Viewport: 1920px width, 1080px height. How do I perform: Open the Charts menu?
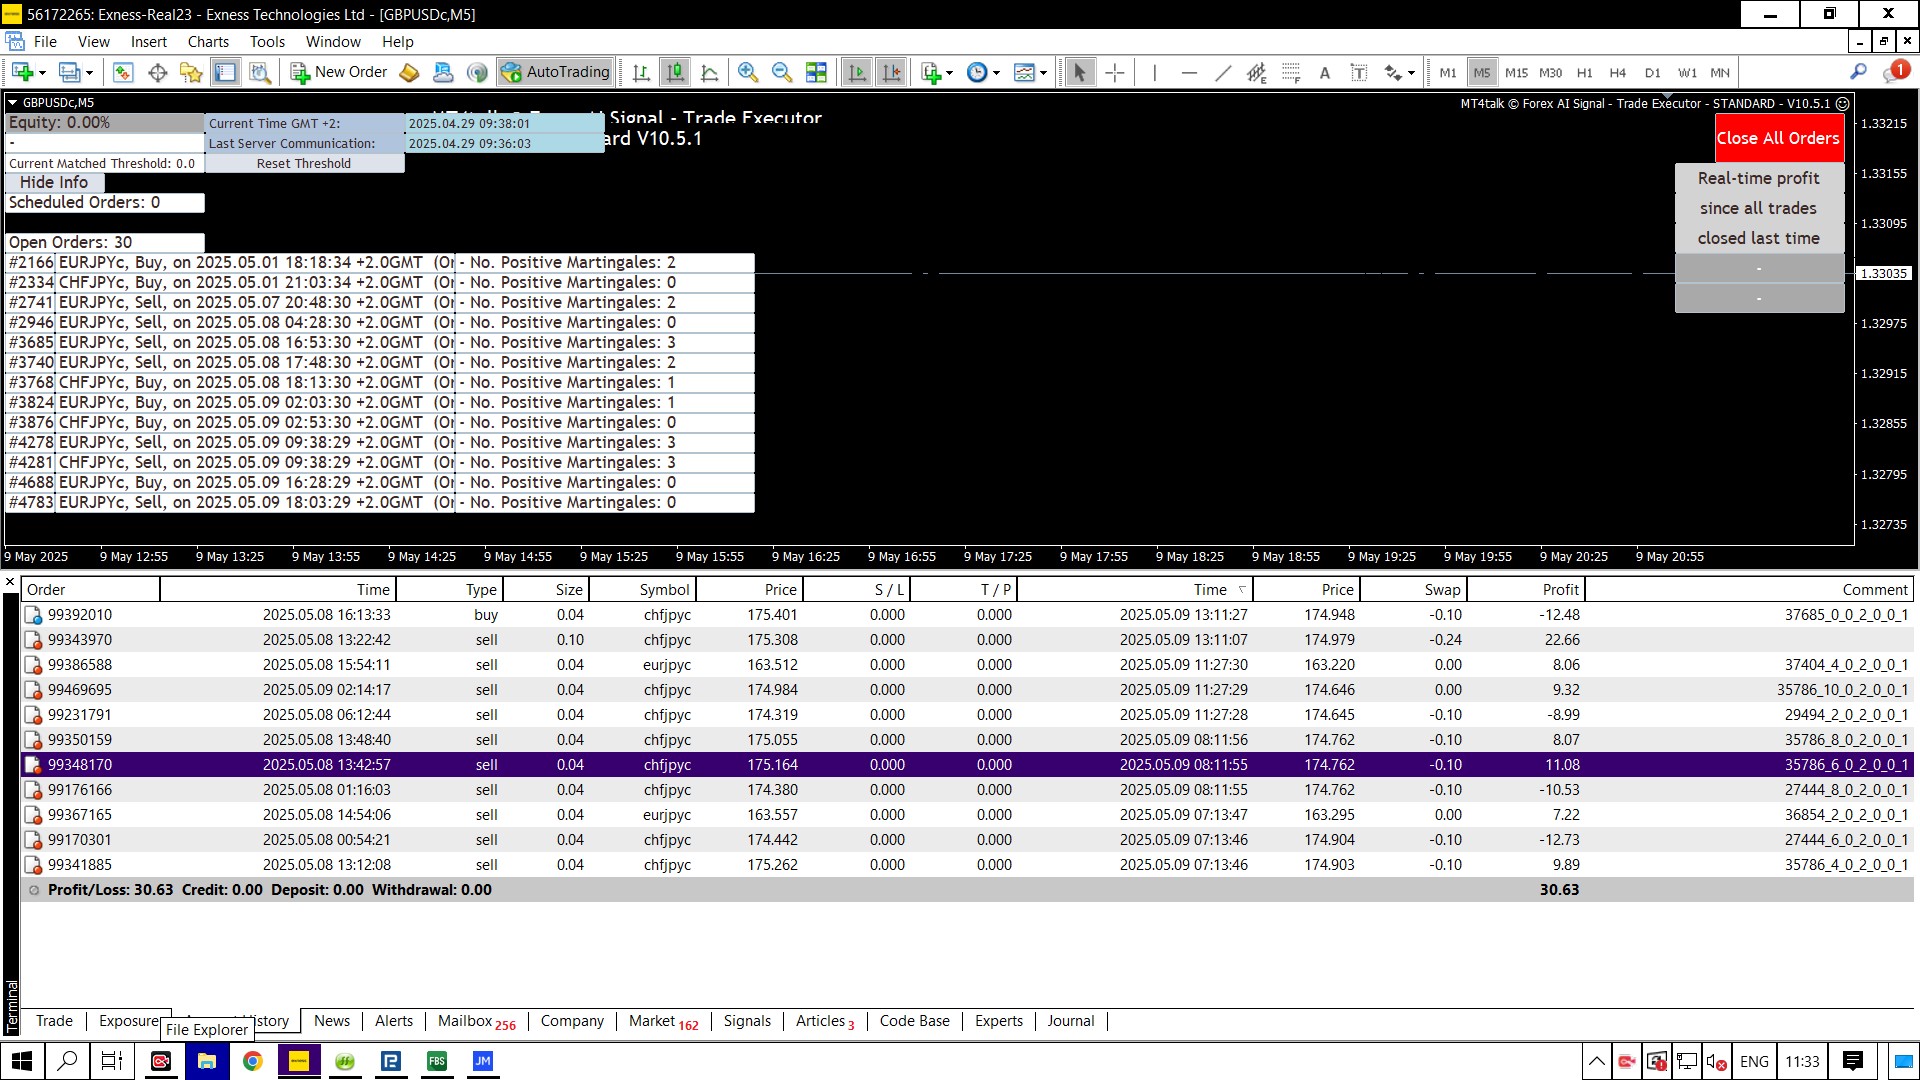click(x=207, y=42)
